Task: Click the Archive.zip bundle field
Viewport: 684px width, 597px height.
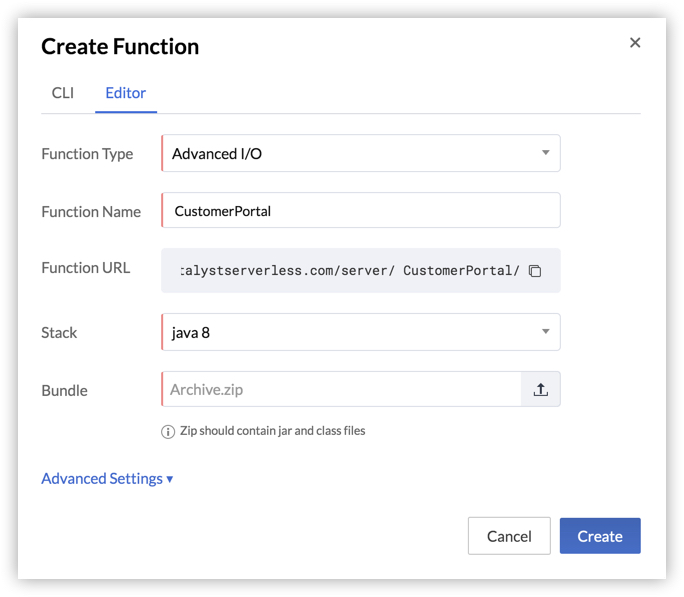Action: 342,389
